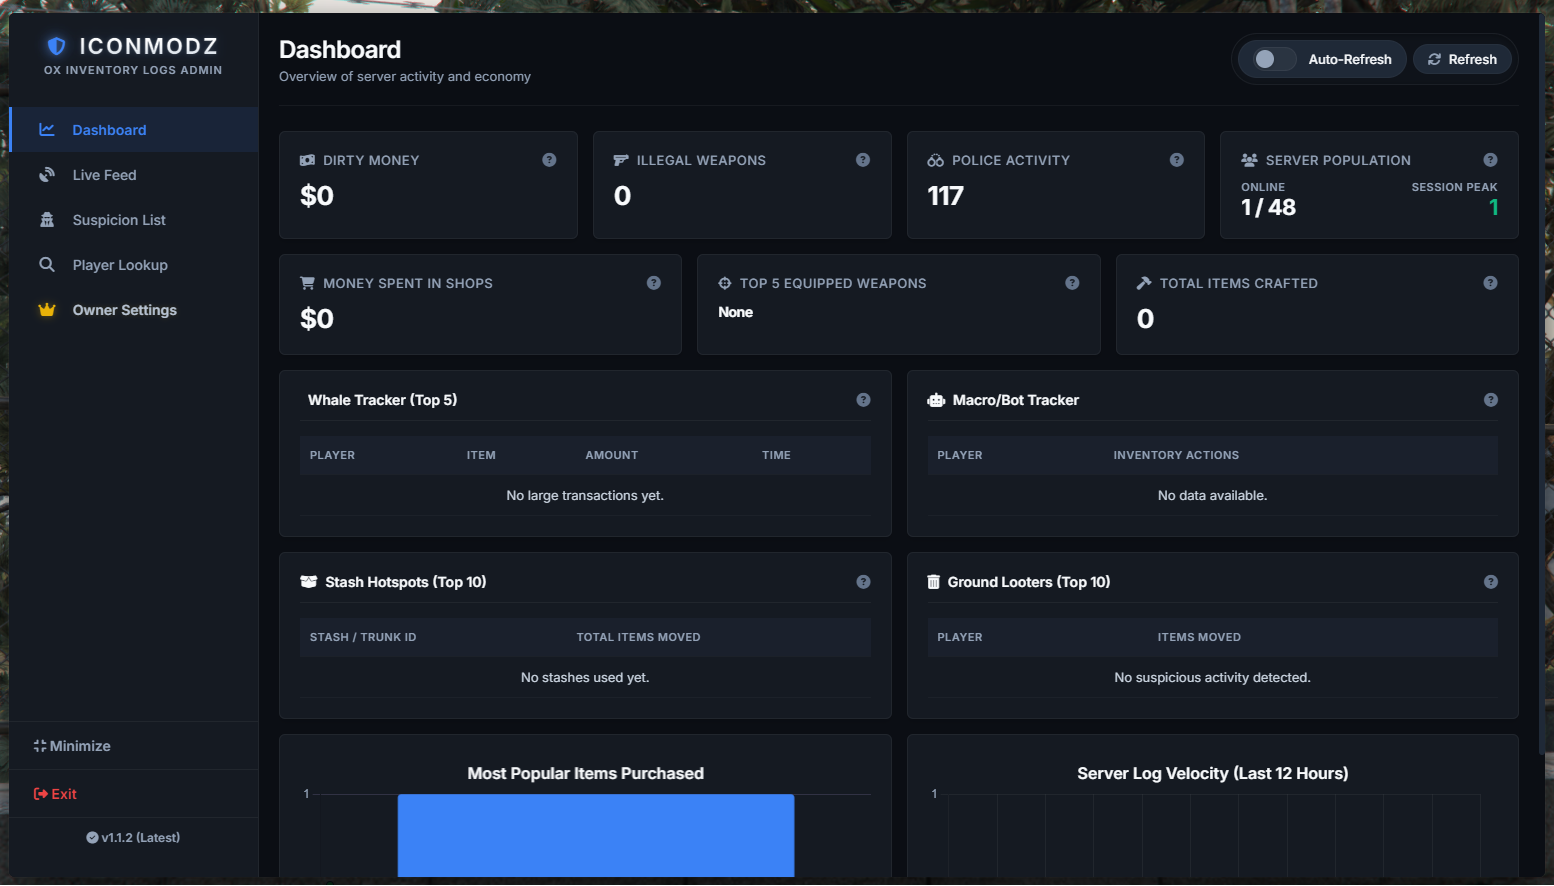
Task: Click the Server Log Velocity chart title
Action: (1212, 773)
